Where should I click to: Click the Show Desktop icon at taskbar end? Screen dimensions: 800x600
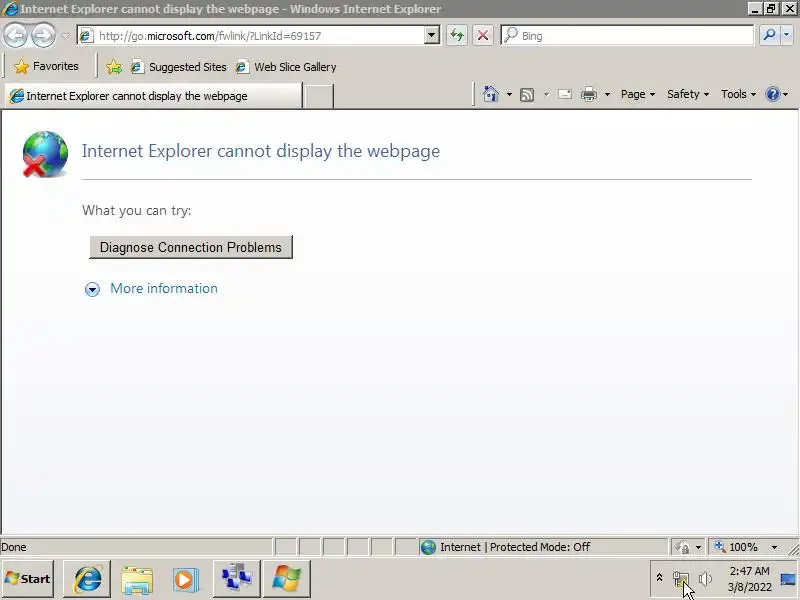pyautogui.click(x=788, y=580)
